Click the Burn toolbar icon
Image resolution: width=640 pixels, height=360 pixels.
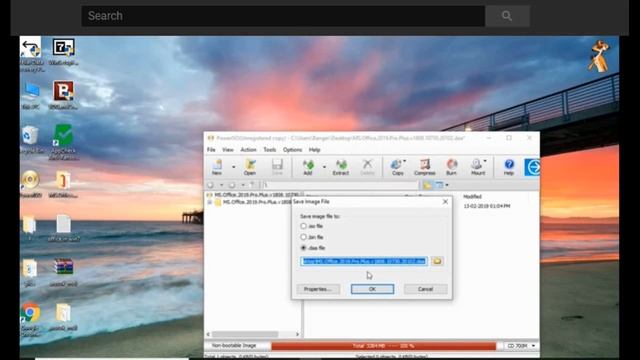pyautogui.click(x=451, y=167)
